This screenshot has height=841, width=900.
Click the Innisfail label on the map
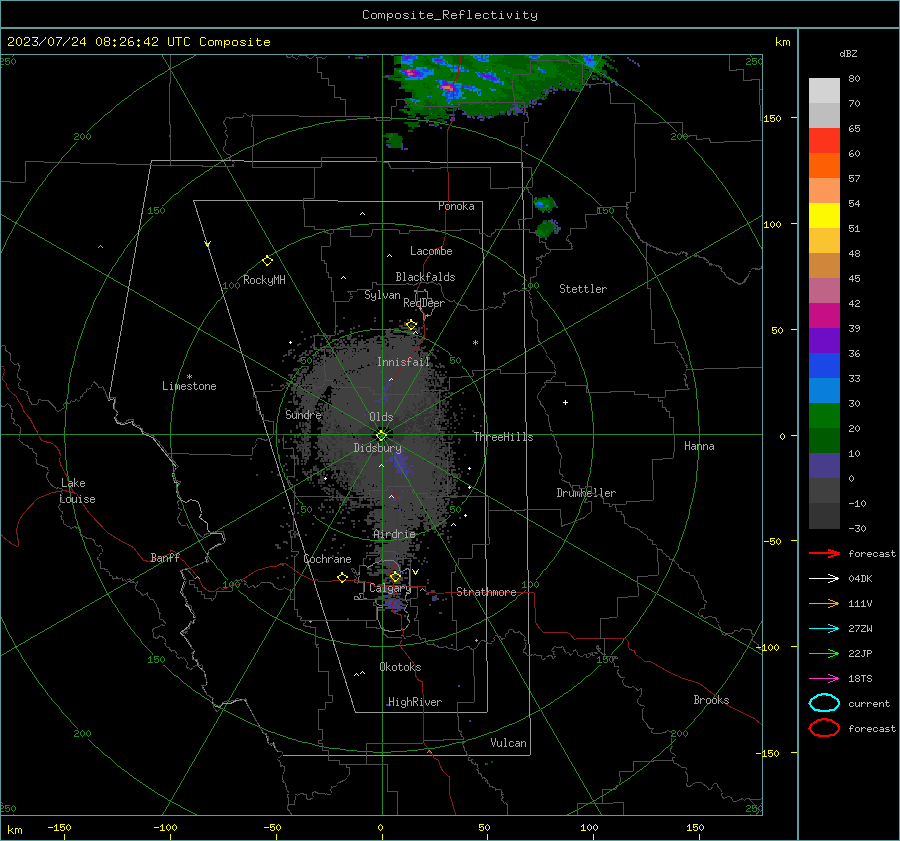pos(403,362)
